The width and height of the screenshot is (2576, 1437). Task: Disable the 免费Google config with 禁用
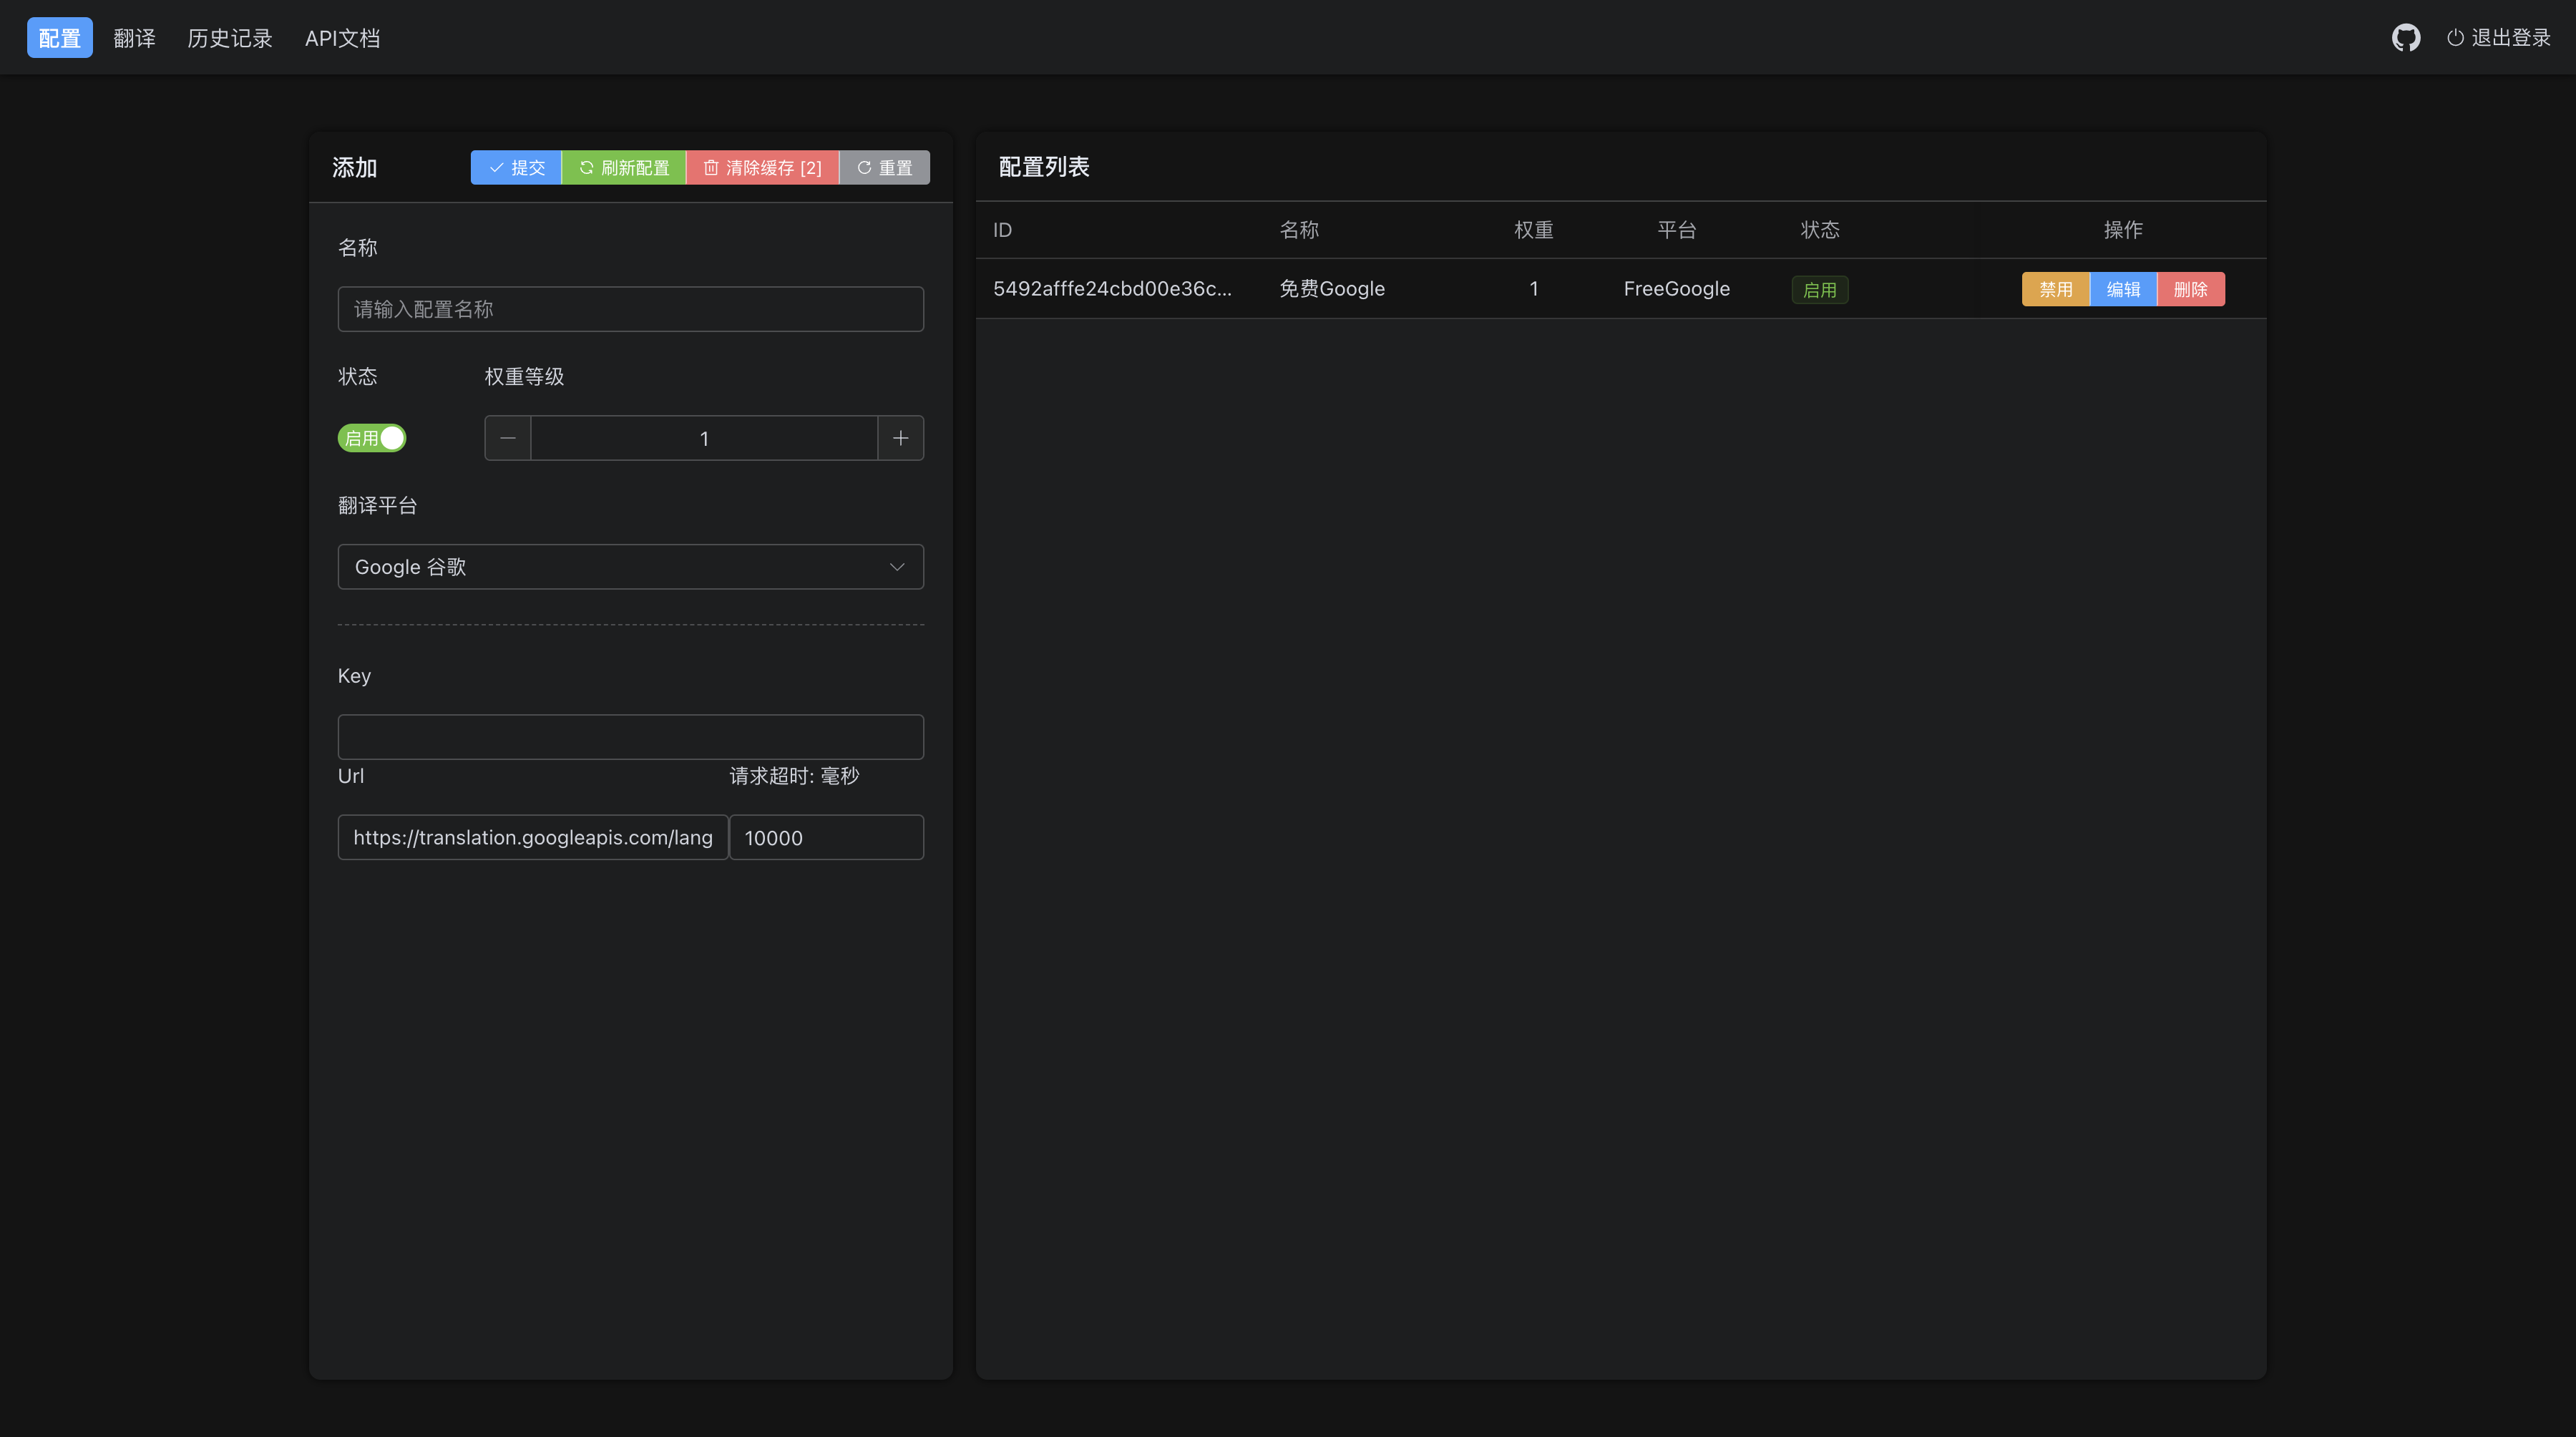[2055, 289]
